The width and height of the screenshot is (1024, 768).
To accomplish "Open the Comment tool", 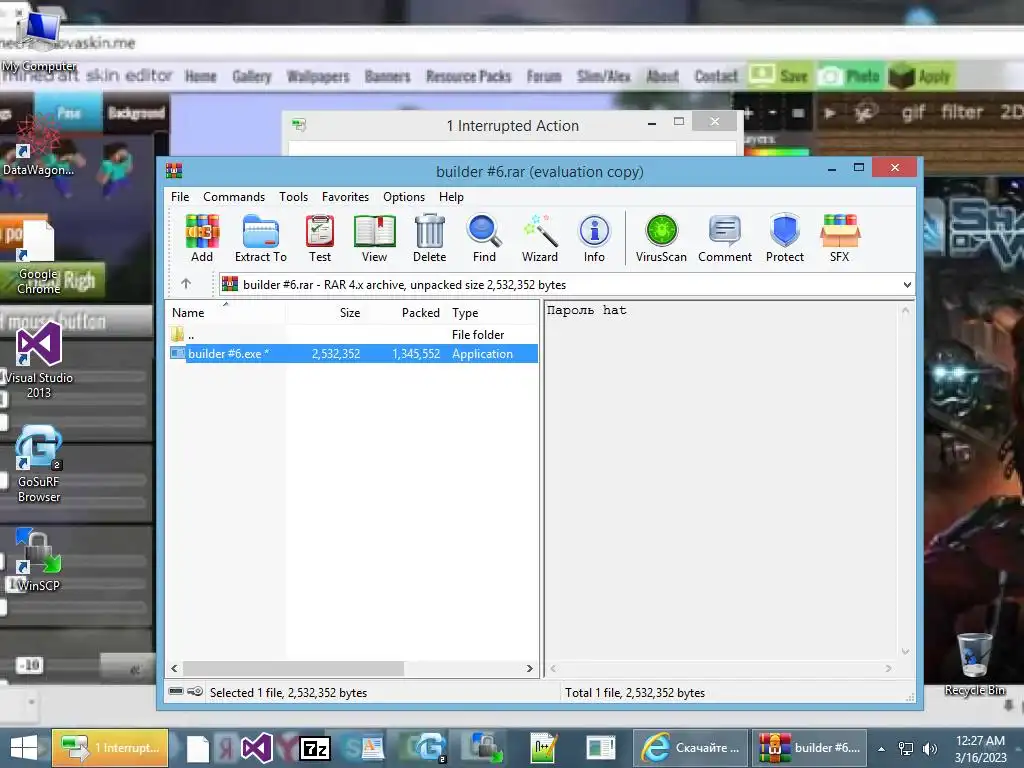I will (x=725, y=238).
